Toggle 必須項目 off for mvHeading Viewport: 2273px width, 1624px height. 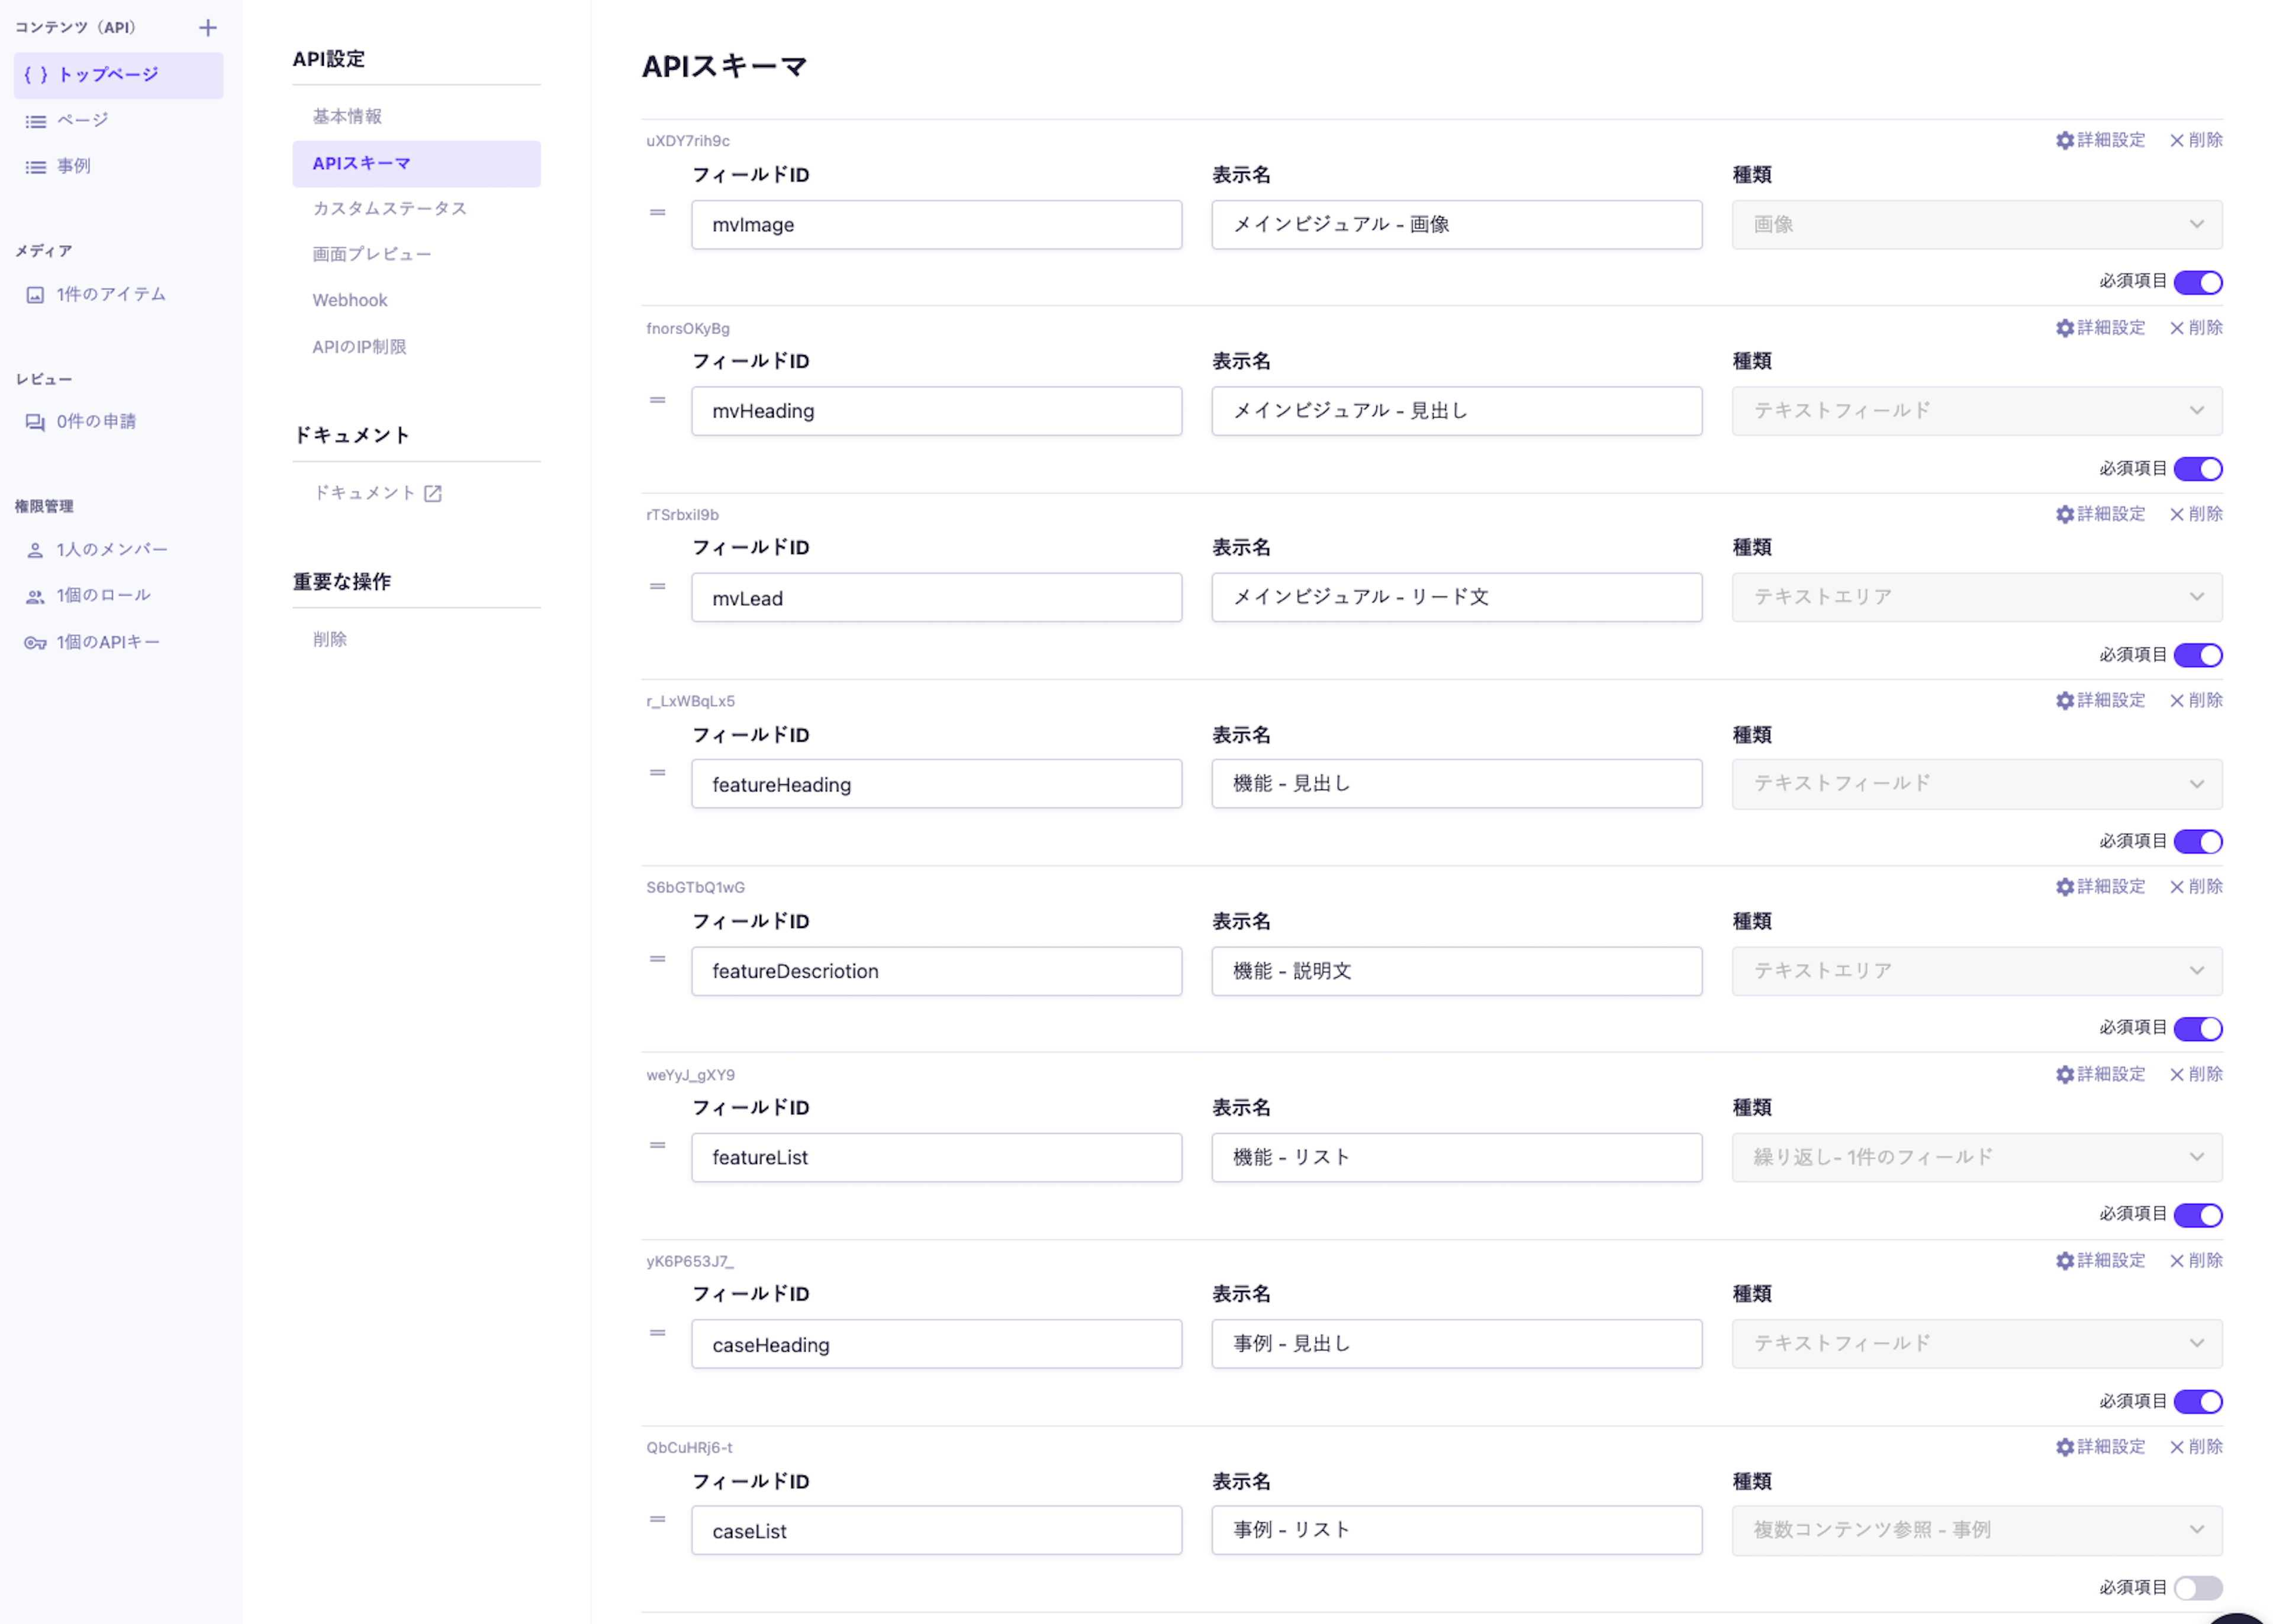pyautogui.click(x=2197, y=469)
